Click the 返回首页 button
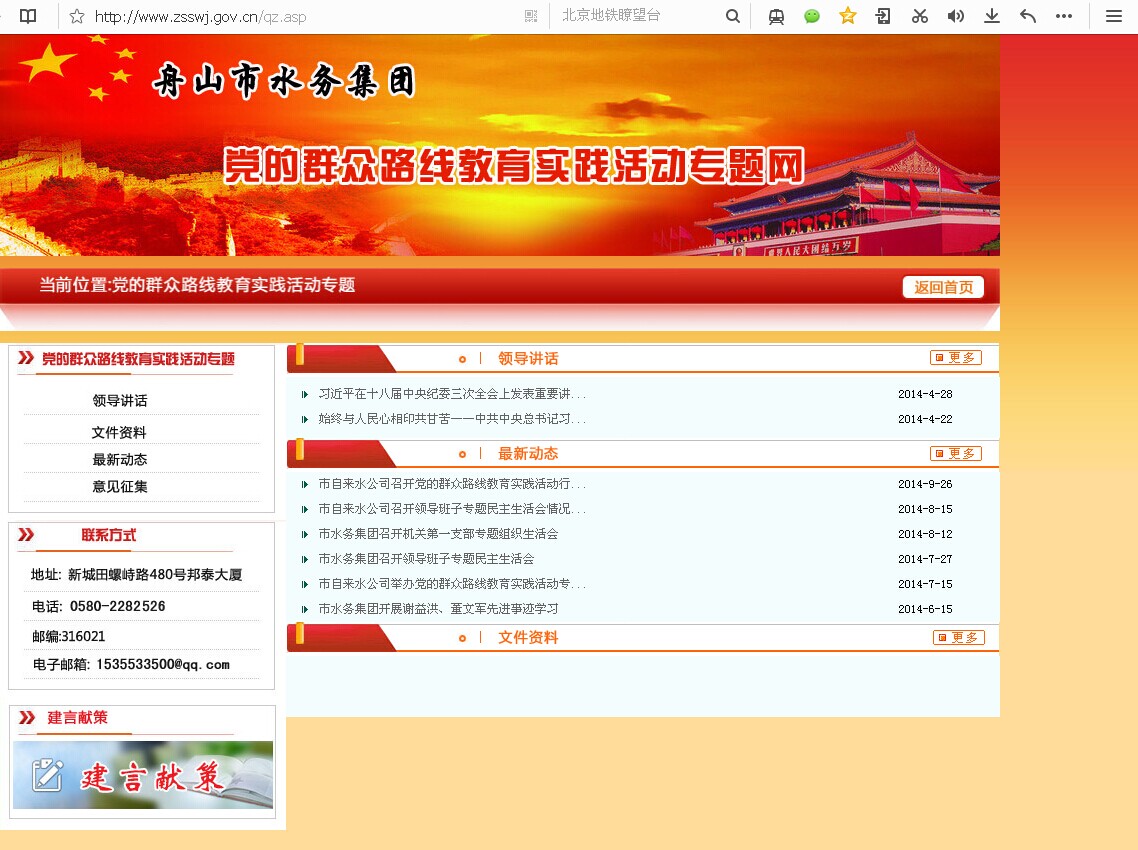This screenshot has width=1138, height=850. click(943, 287)
